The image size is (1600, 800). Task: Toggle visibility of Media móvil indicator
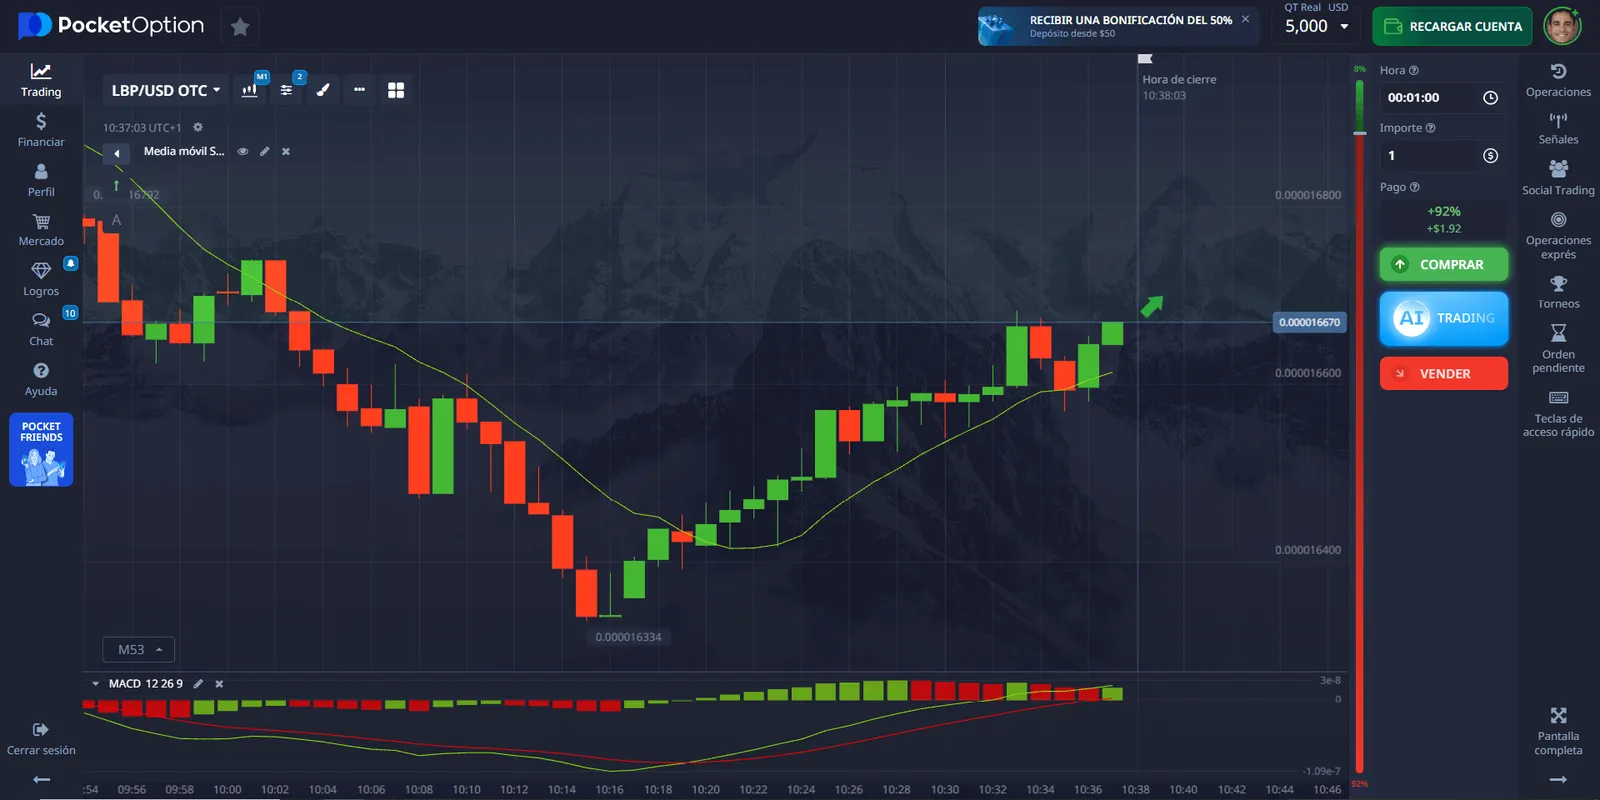pyautogui.click(x=243, y=152)
